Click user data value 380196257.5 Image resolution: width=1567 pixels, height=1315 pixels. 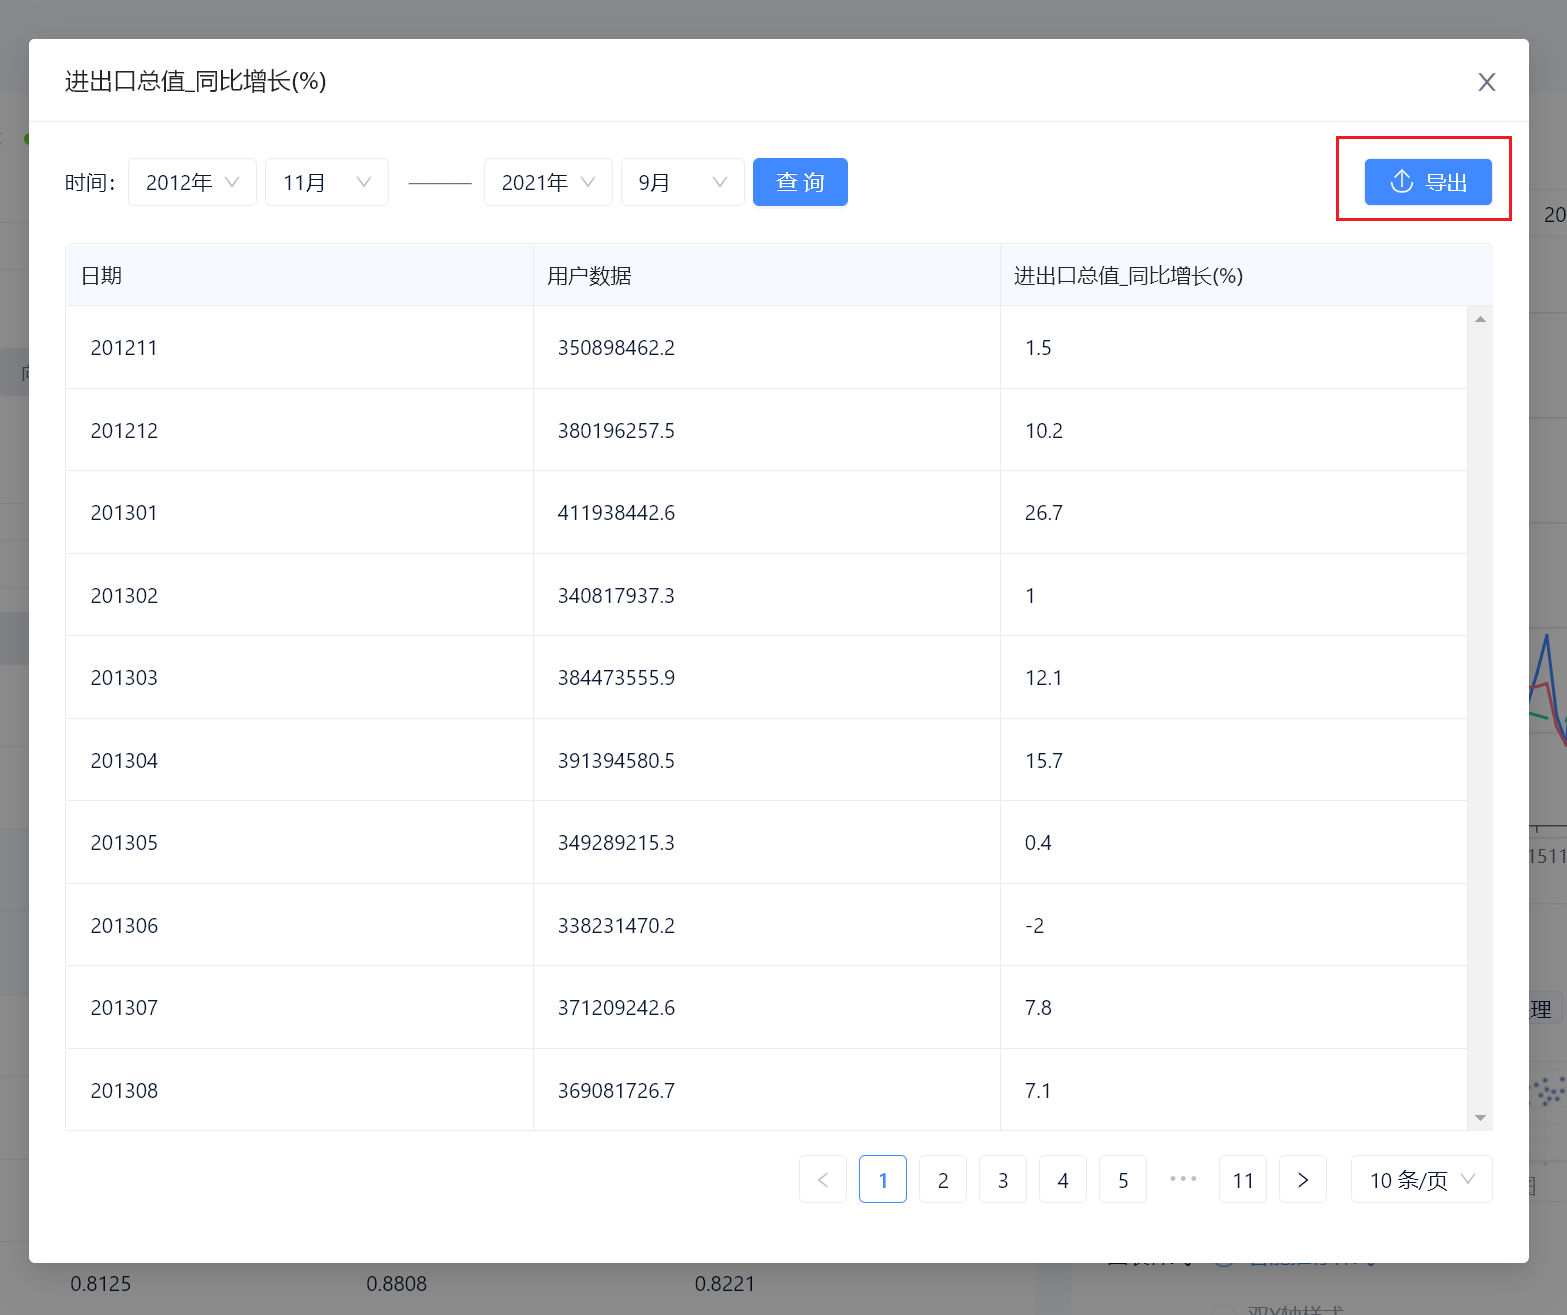(616, 431)
